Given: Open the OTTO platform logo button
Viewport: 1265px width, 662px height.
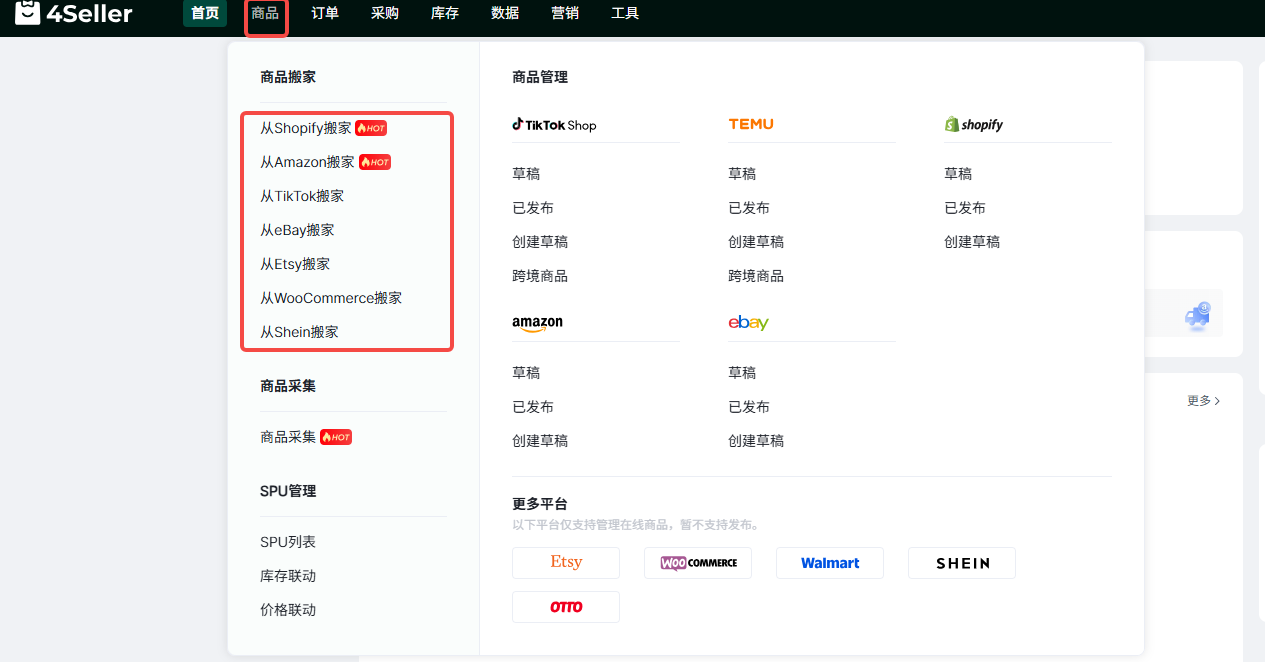Looking at the screenshot, I should [x=566, y=607].
